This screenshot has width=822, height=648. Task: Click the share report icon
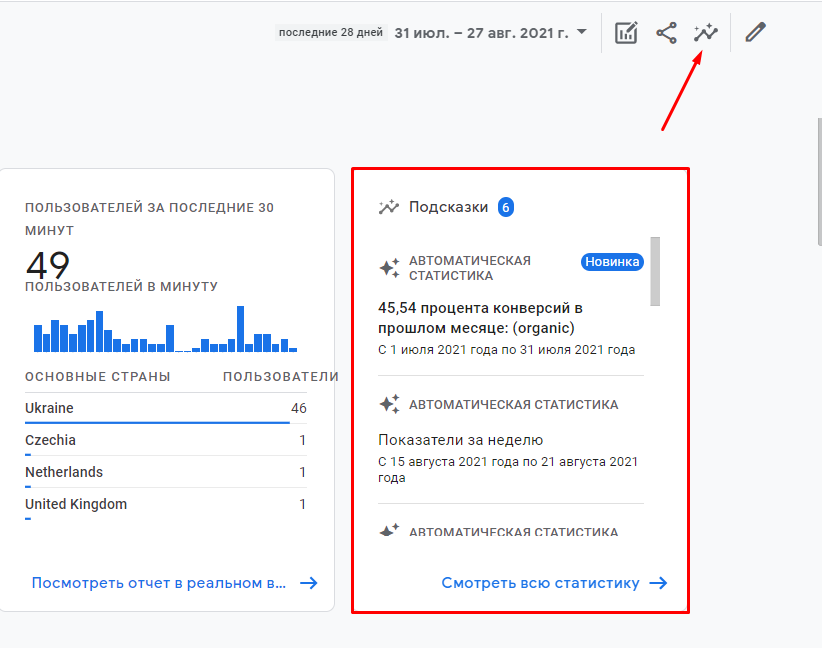666,32
